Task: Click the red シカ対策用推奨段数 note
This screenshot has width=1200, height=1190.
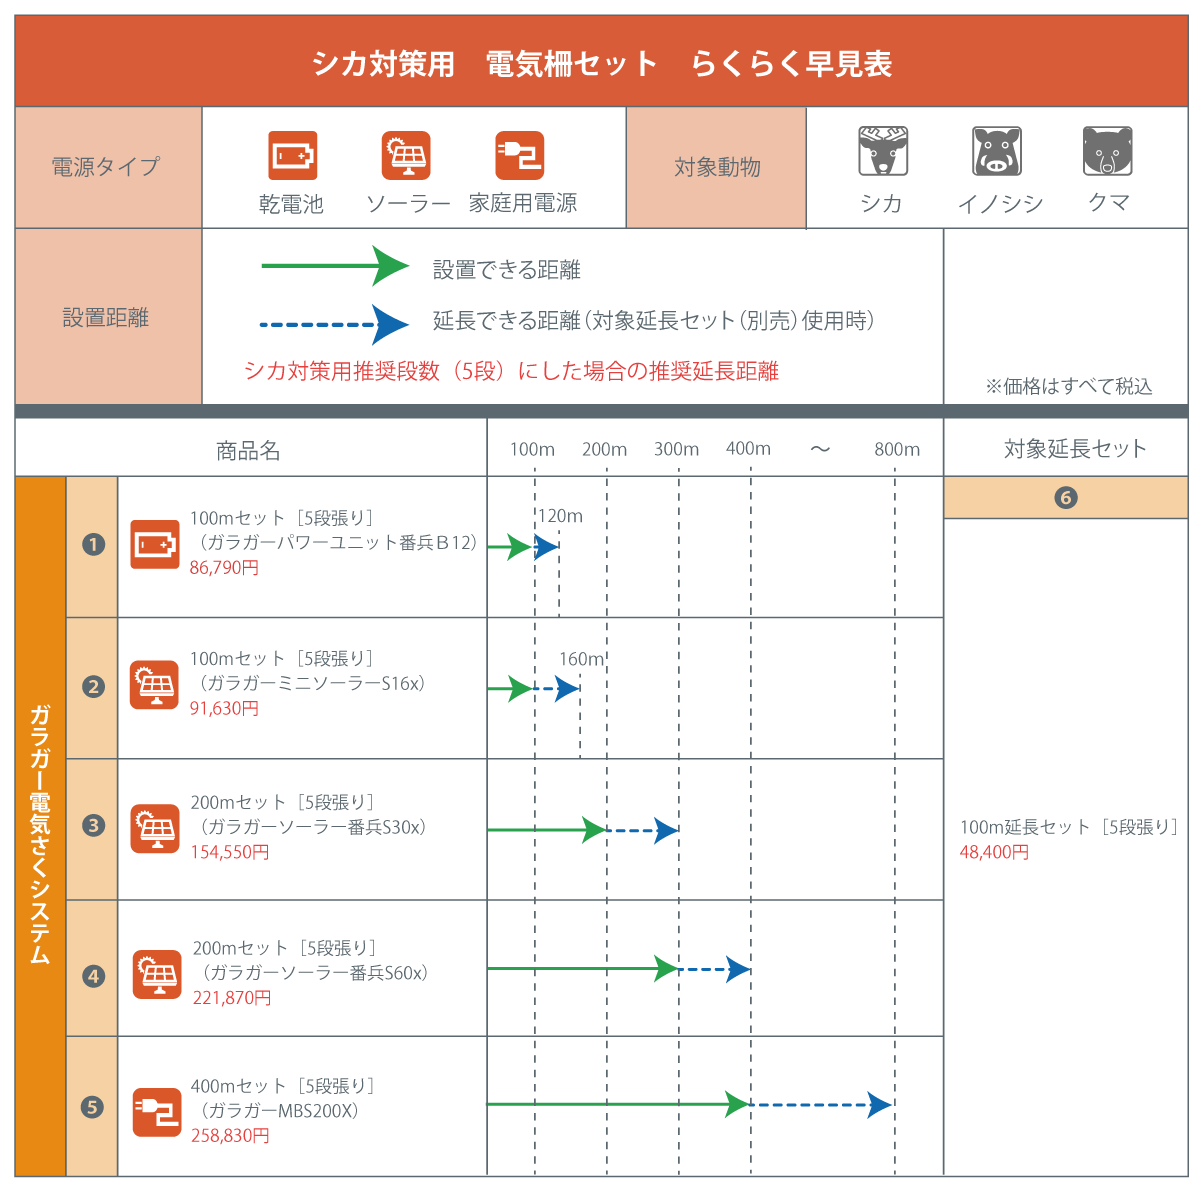Action: click(511, 371)
